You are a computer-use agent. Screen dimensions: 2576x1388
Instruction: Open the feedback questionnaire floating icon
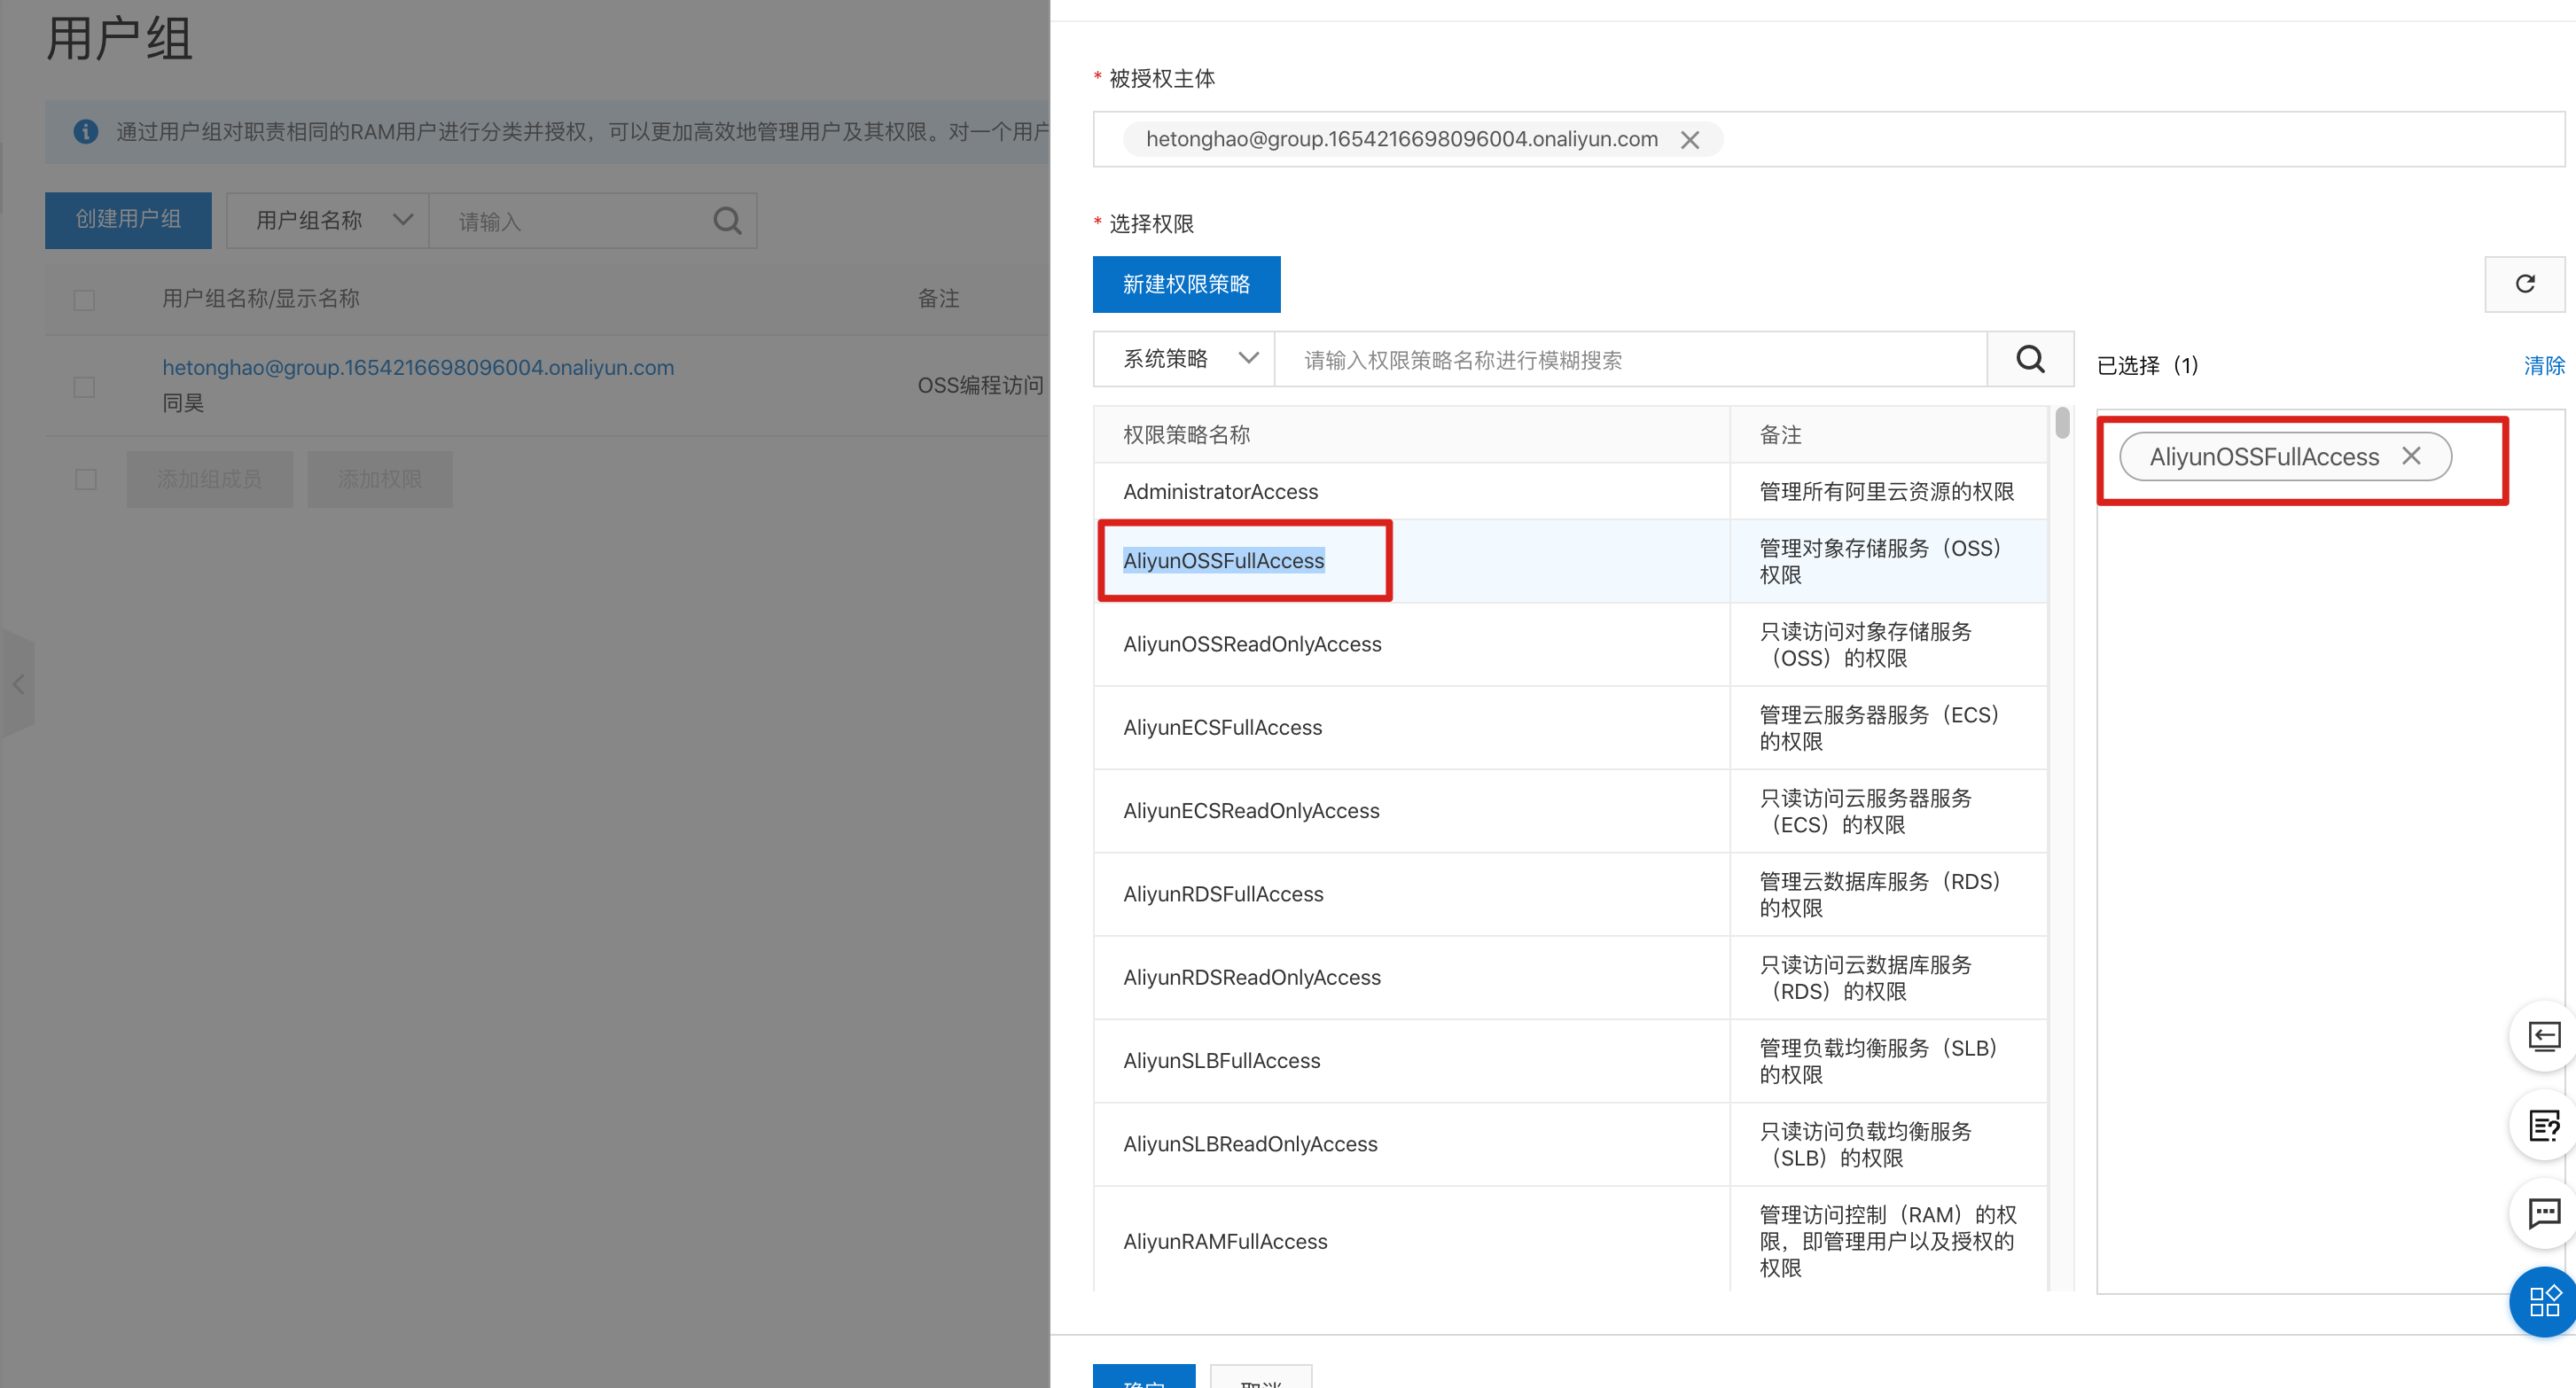tap(2544, 1125)
